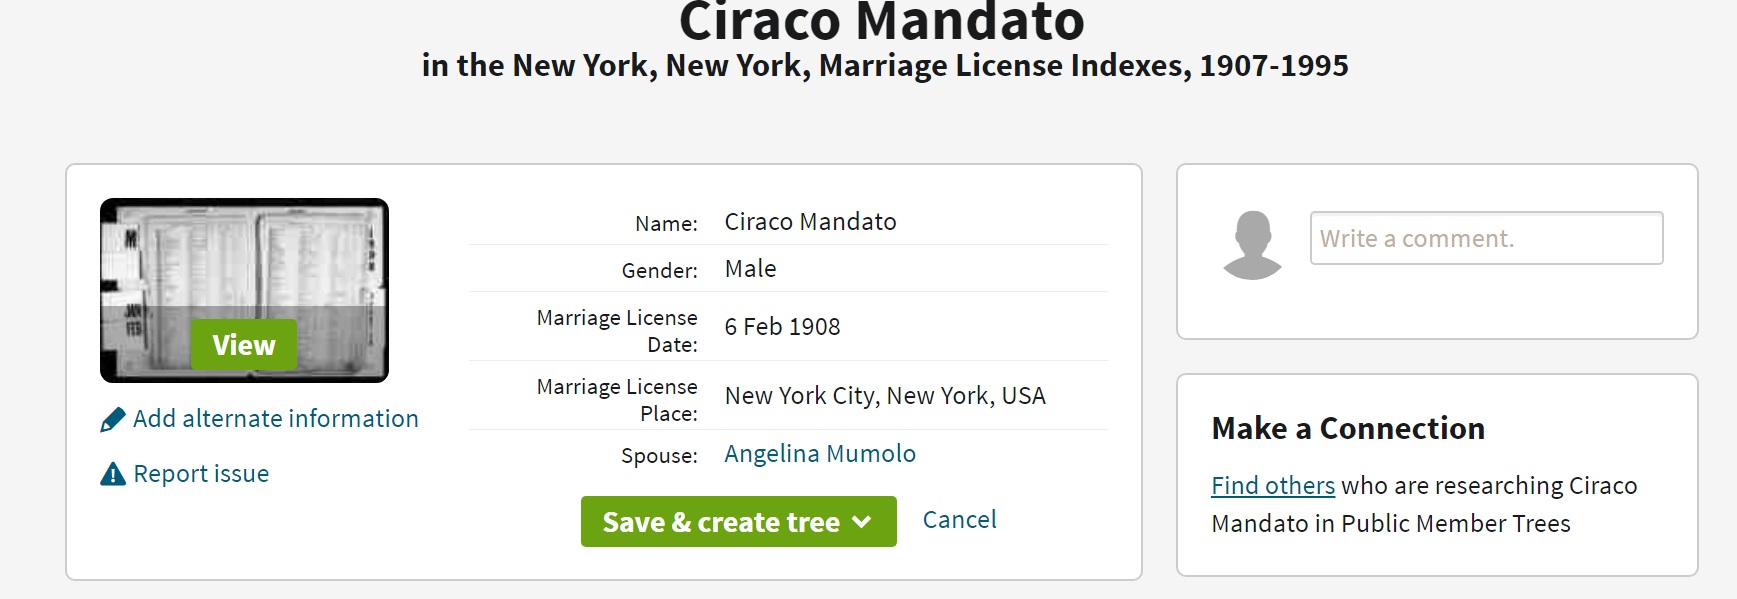Click the warning triangle icon beside Report issue
Viewport: 1737px width, 599px height.
pos(113,474)
